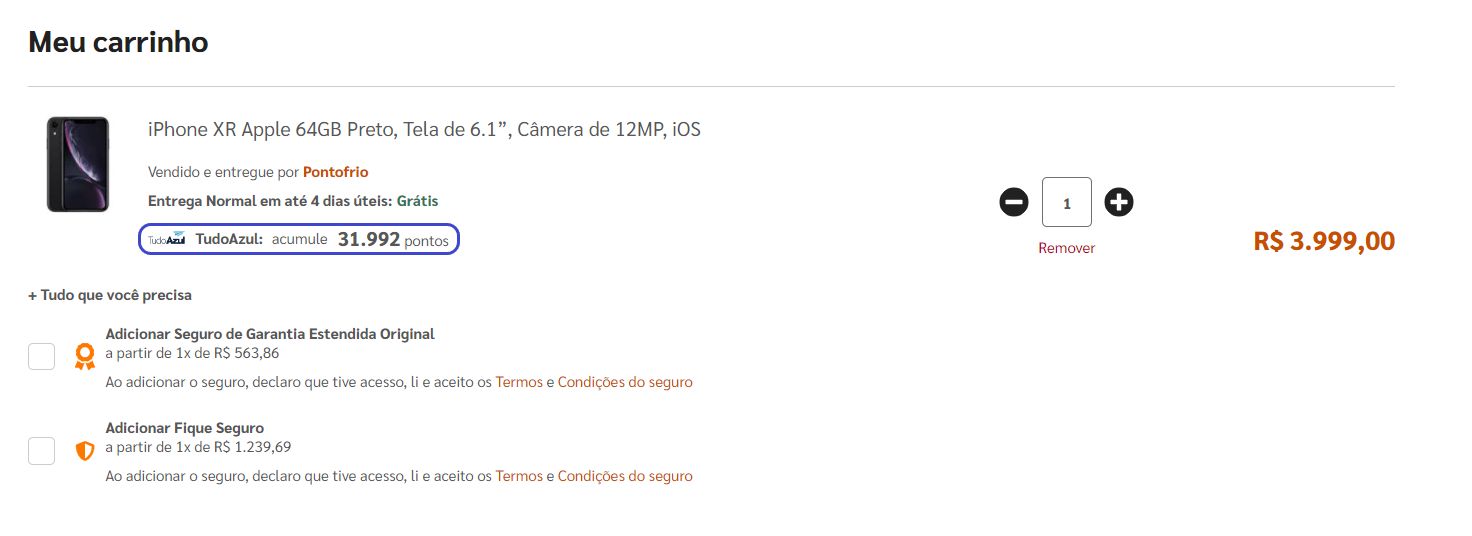
Task: Click the orange shield Fique Seguro icon
Action: (85, 451)
